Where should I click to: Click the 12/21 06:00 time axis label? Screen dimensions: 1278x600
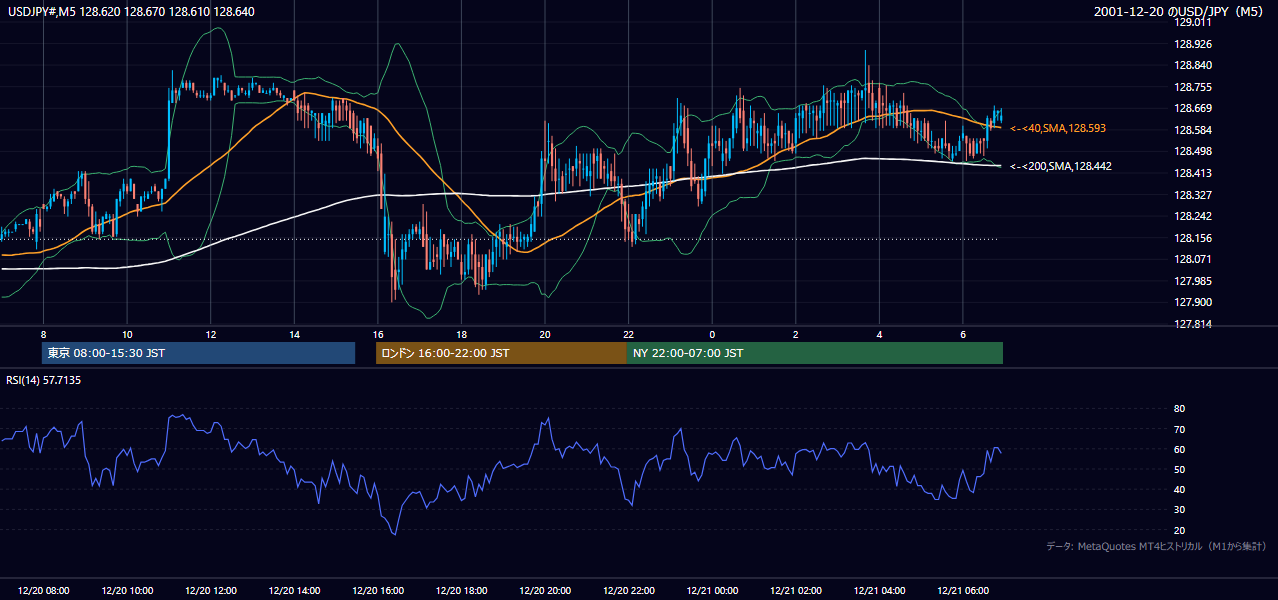962,591
